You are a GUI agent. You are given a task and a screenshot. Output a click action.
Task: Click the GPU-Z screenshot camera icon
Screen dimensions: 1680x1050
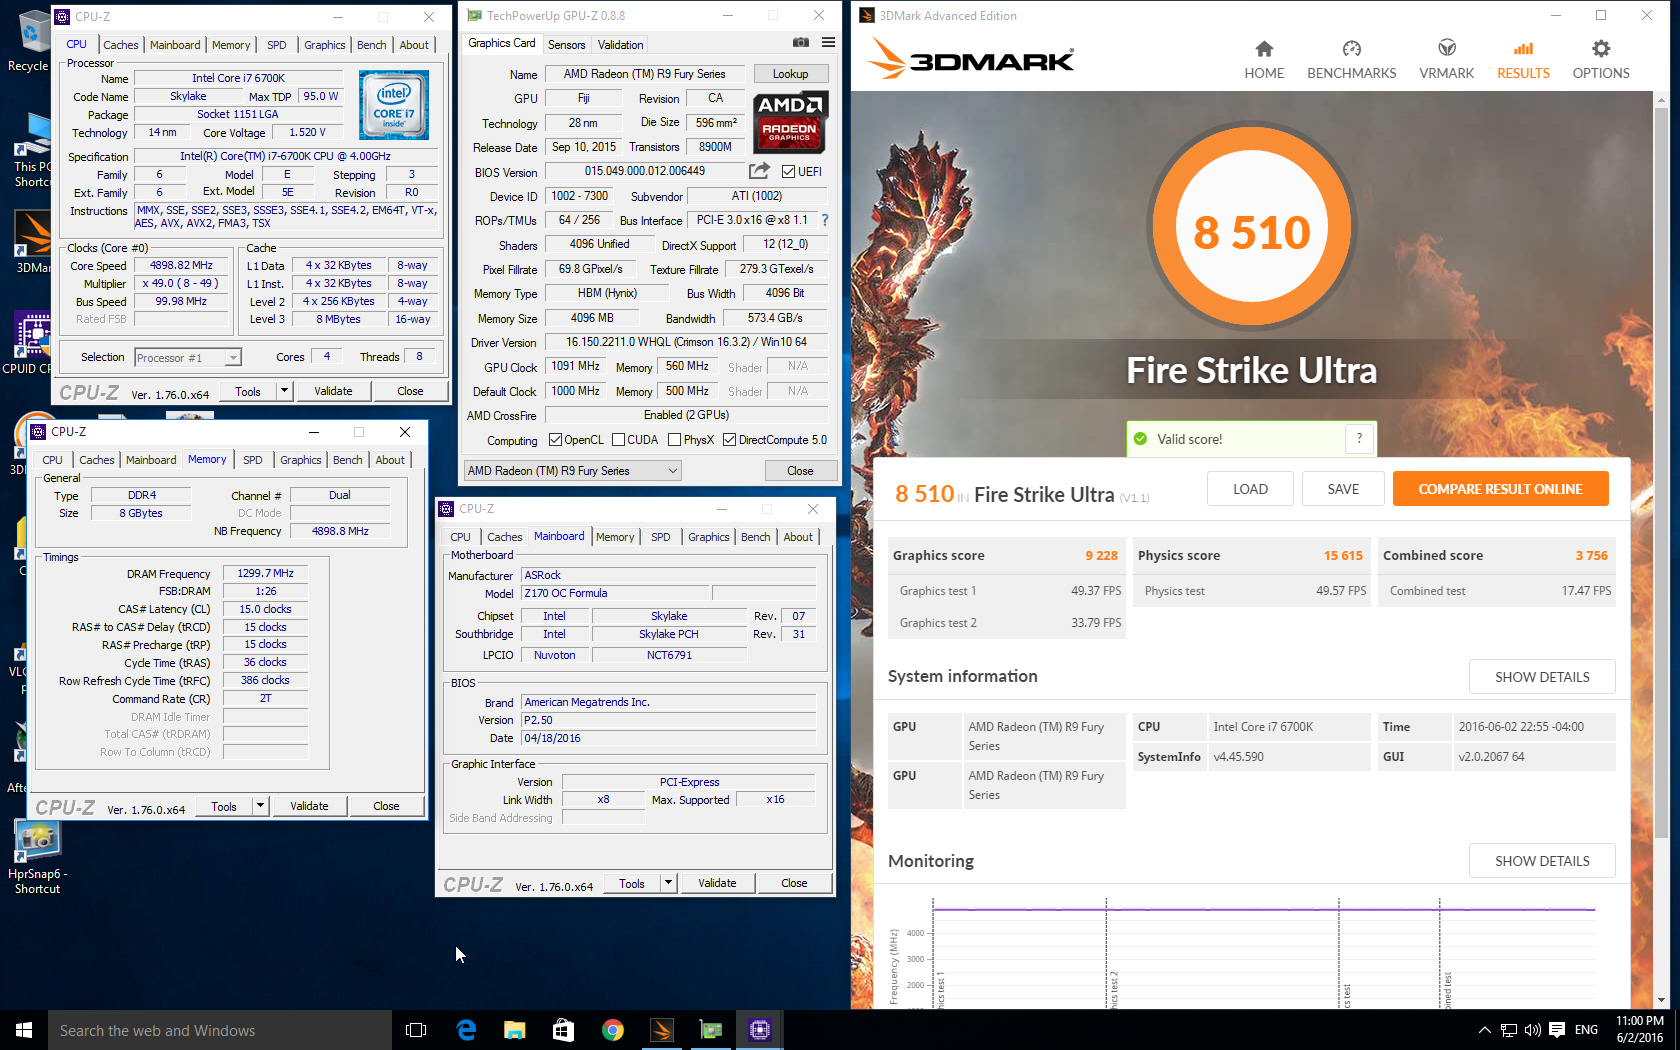pos(800,43)
